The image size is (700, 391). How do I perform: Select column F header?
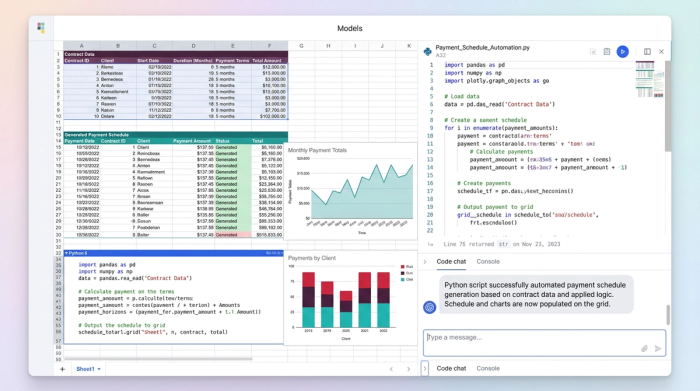tap(269, 46)
